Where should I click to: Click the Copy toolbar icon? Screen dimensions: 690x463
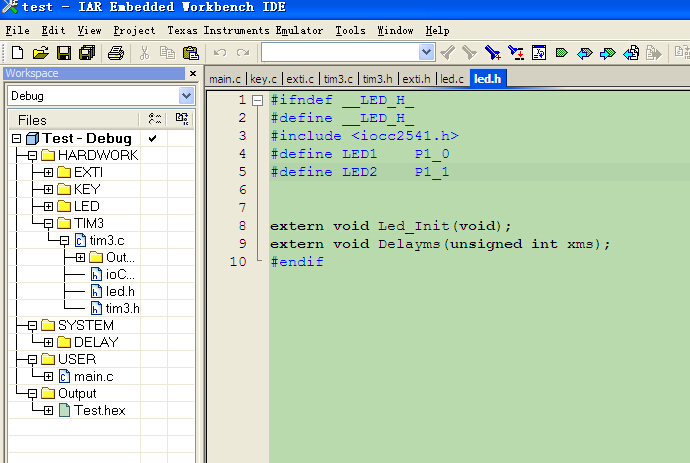click(167, 53)
